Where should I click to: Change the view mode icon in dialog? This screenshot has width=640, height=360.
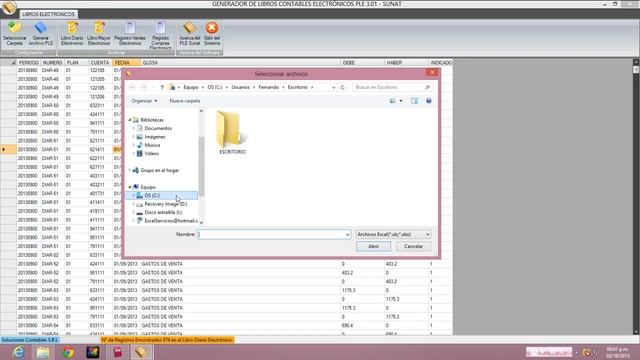pos(392,101)
